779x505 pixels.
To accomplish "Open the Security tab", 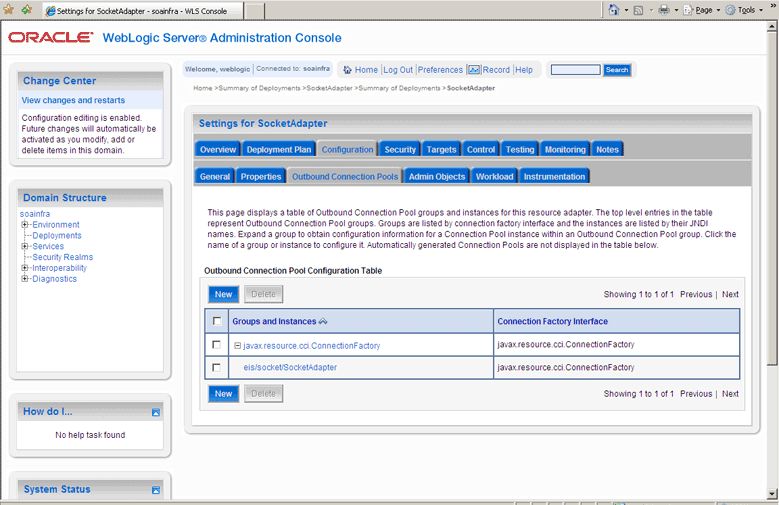I will click(x=400, y=150).
